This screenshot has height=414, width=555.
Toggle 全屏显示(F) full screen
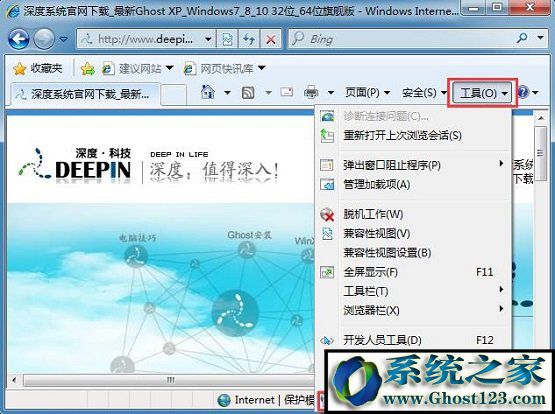coord(413,272)
